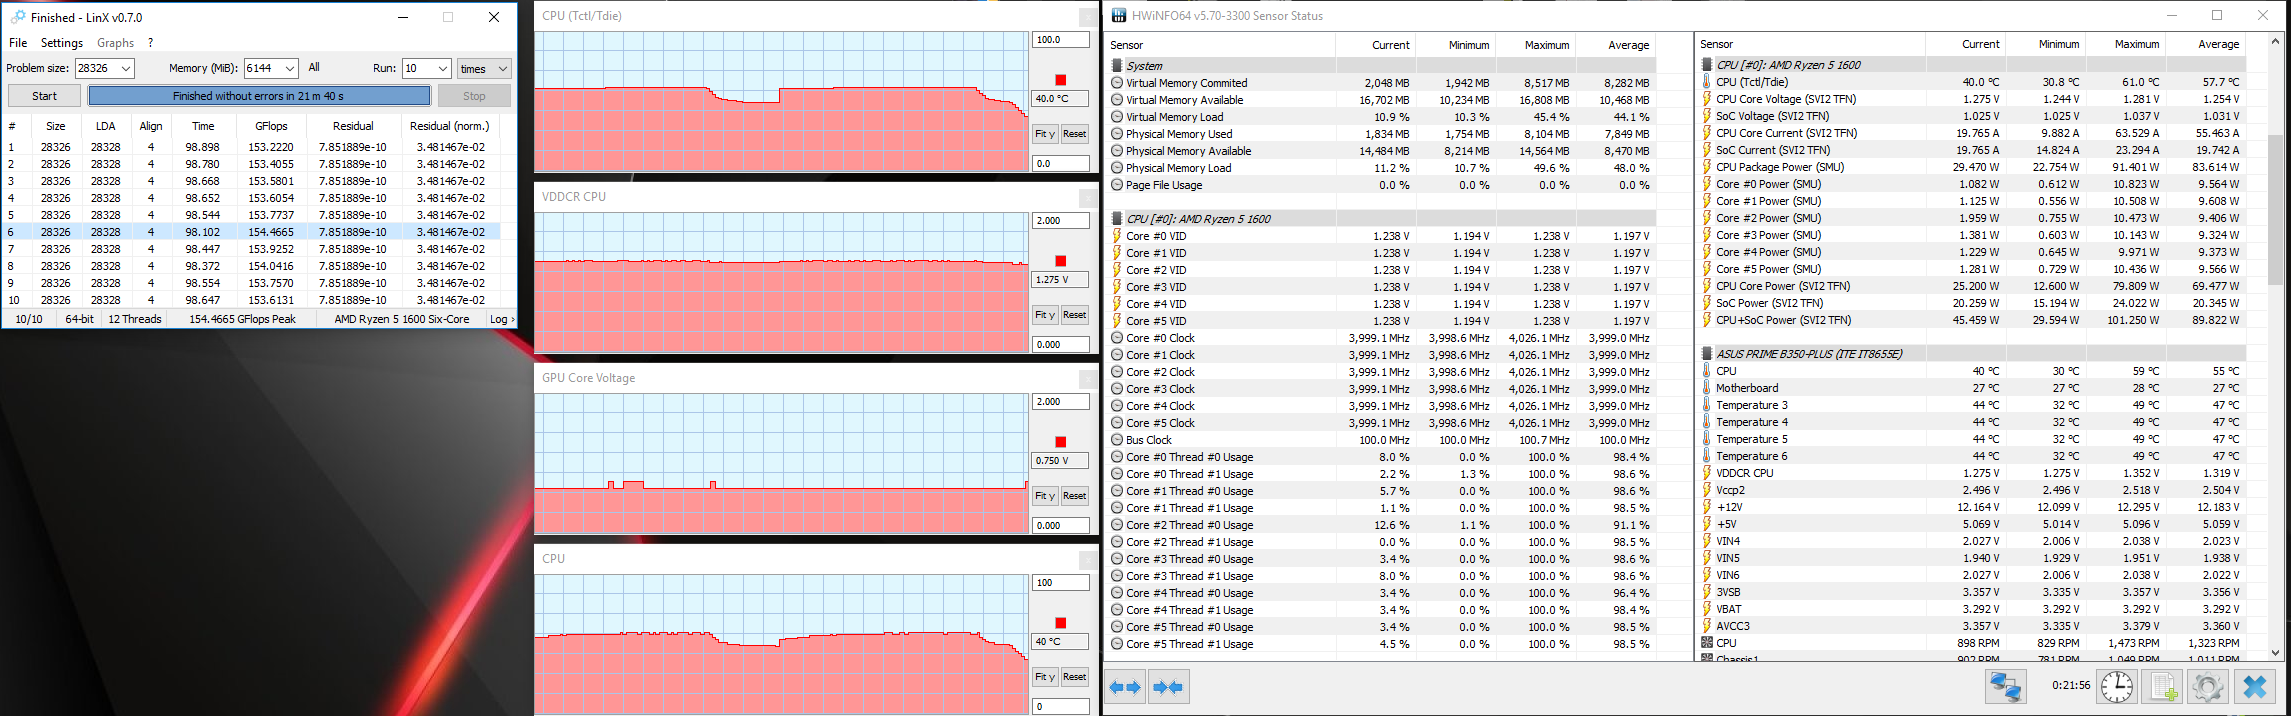Click Bus Clock row circle icon
This screenshot has width=2291, height=716.
pos(1117,440)
